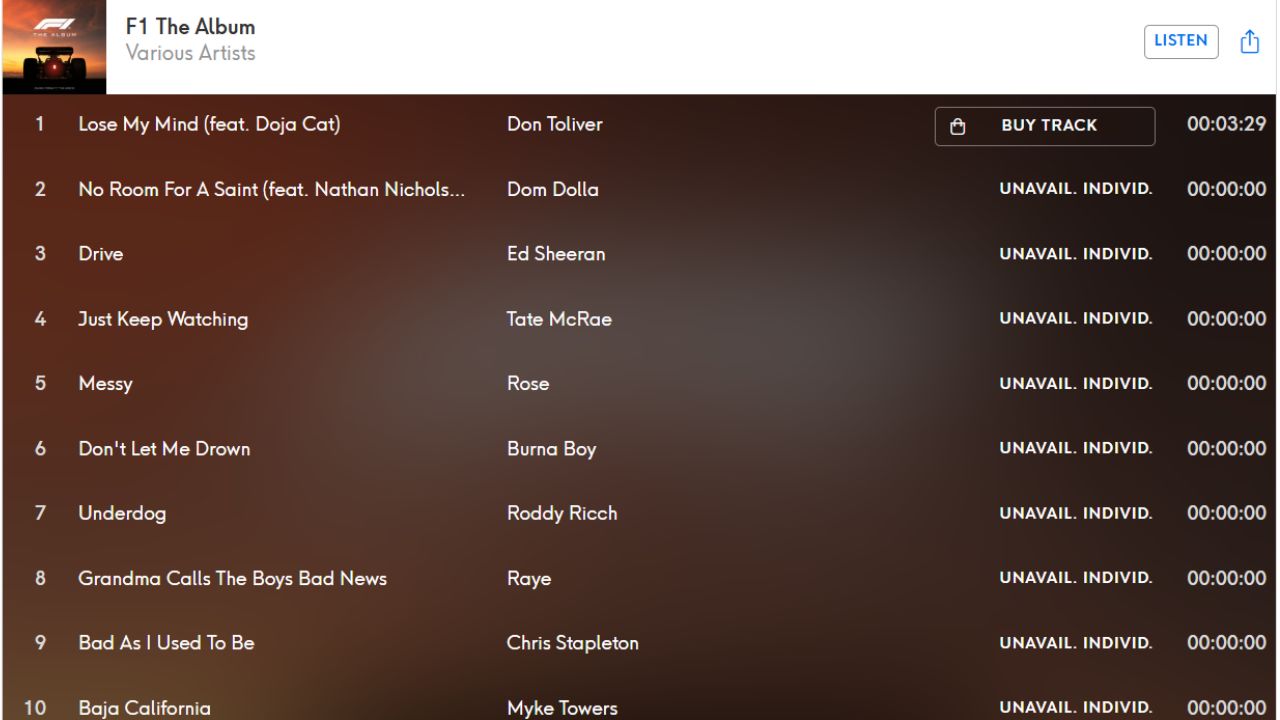
Task: Select the track Bad As I Used To Be
Action: [x=166, y=643]
